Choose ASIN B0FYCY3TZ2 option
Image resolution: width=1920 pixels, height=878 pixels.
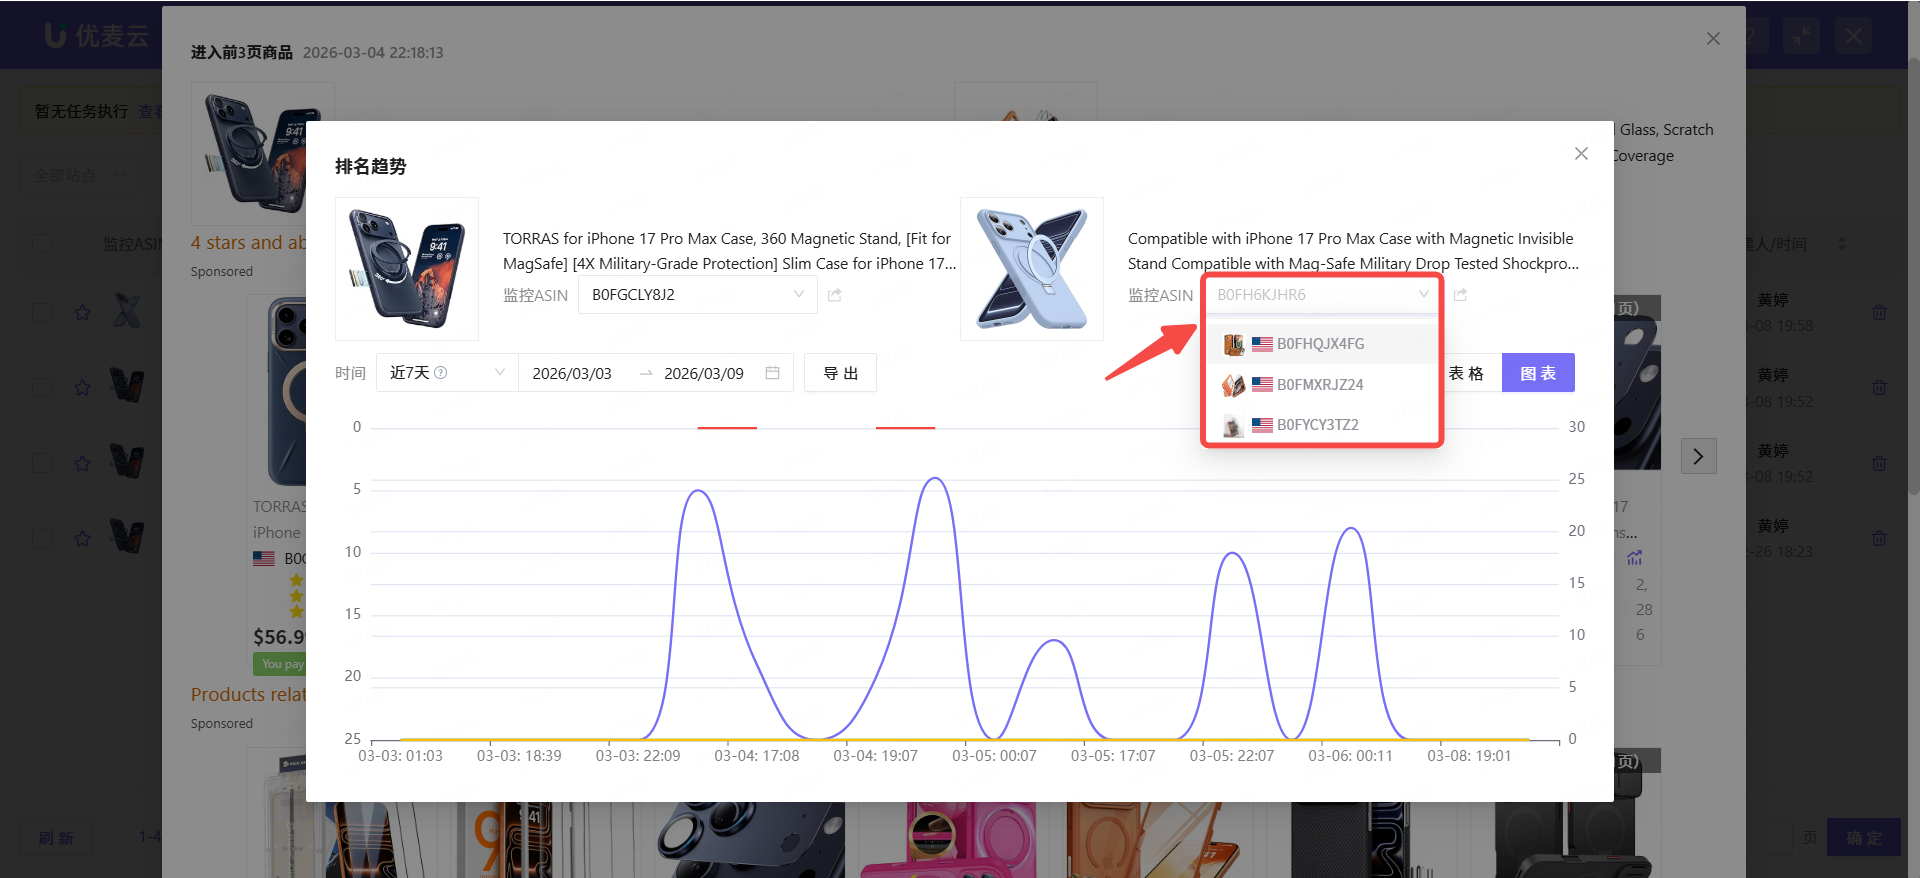pyautogui.click(x=1317, y=425)
